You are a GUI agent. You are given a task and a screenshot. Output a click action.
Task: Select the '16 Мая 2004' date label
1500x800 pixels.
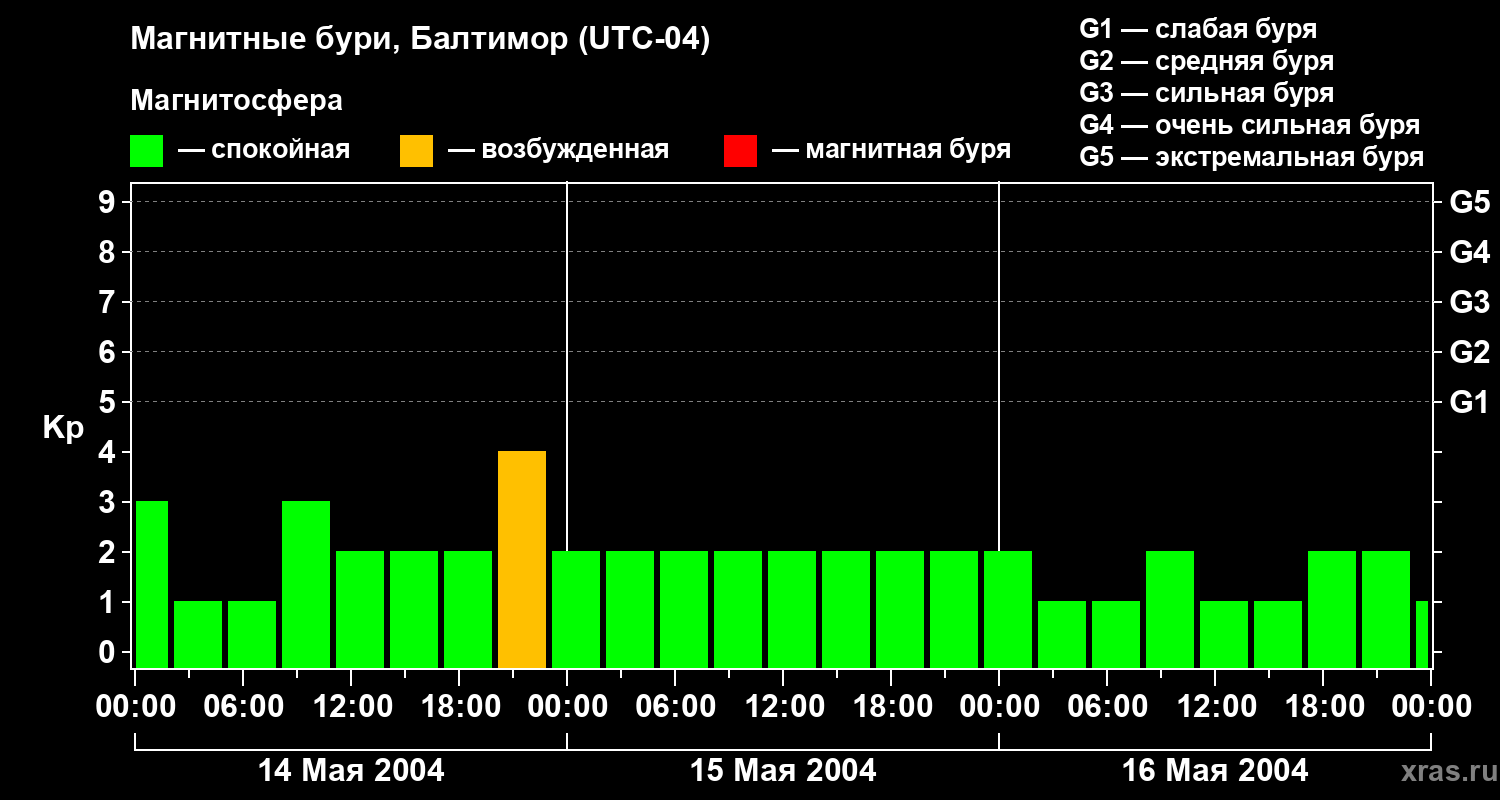(x=1215, y=771)
